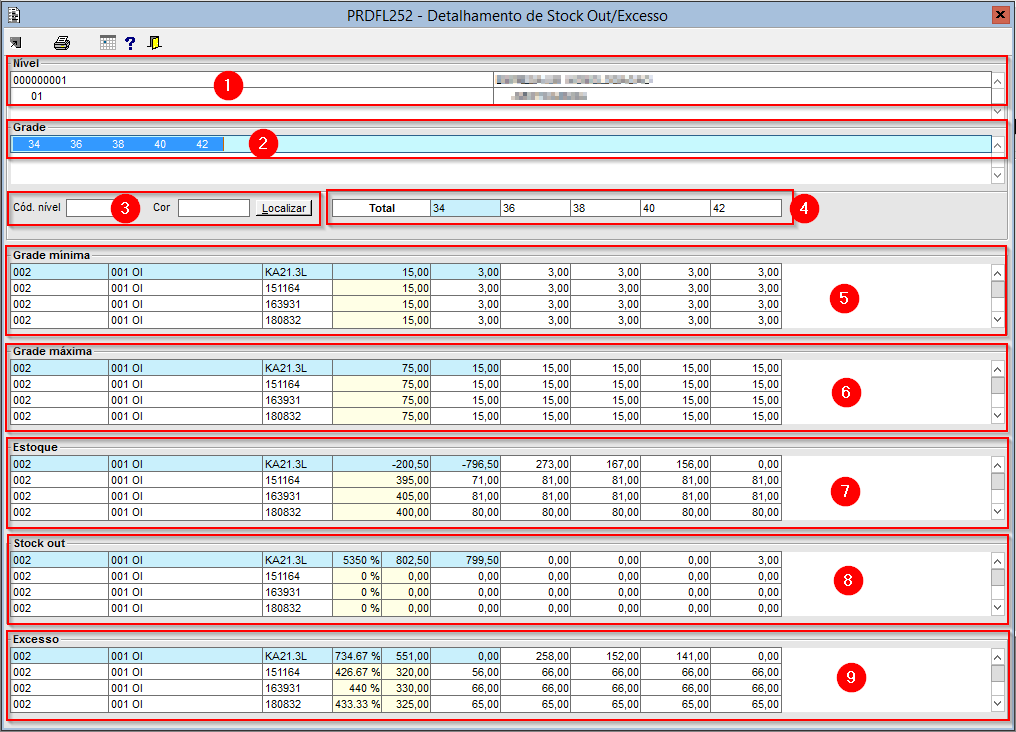This screenshot has width=1016, height=732.
Task: Click down arrow of Excesso scrollbar
Action: coord(998,703)
